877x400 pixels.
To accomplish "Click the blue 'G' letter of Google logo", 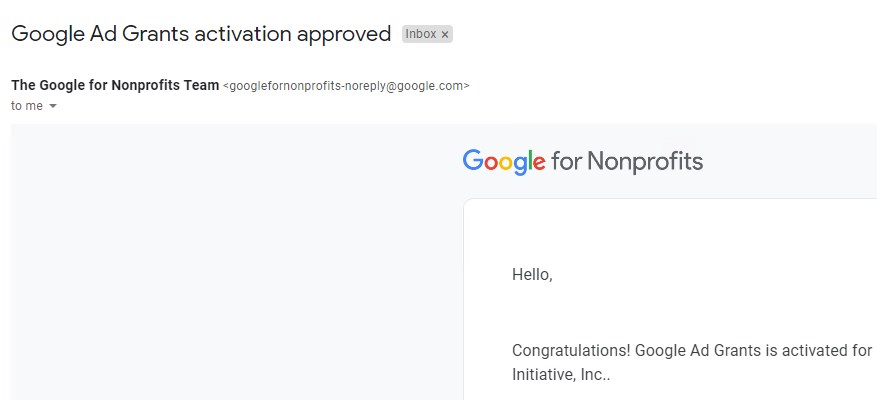I will (x=473, y=161).
